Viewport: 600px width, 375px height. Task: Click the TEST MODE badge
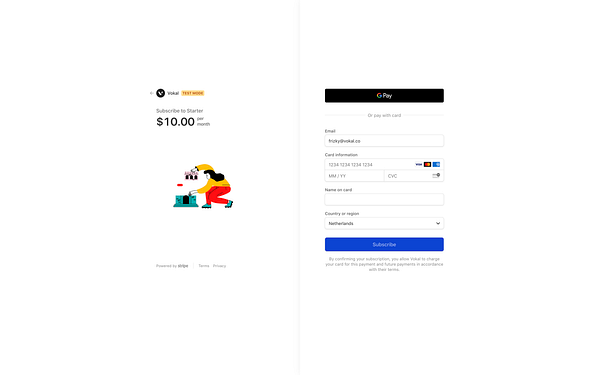(x=192, y=93)
